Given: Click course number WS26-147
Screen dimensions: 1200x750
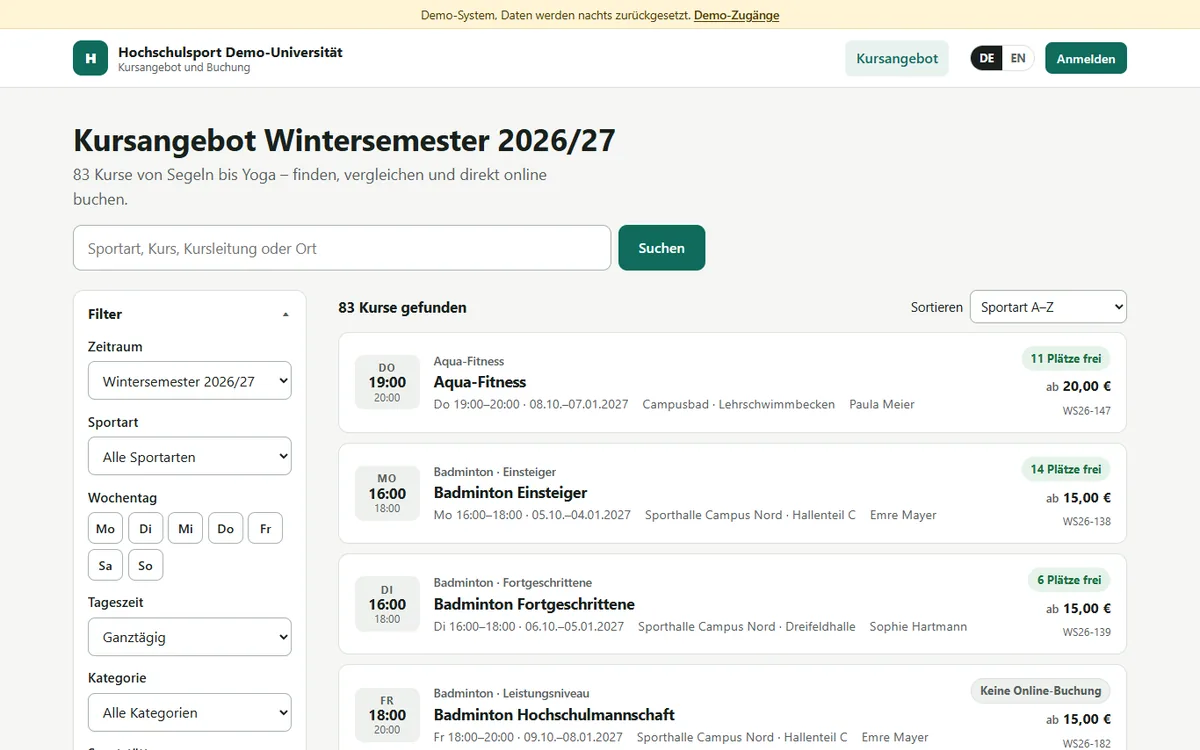Looking at the screenshot, I should click(x=1086, y=411).
